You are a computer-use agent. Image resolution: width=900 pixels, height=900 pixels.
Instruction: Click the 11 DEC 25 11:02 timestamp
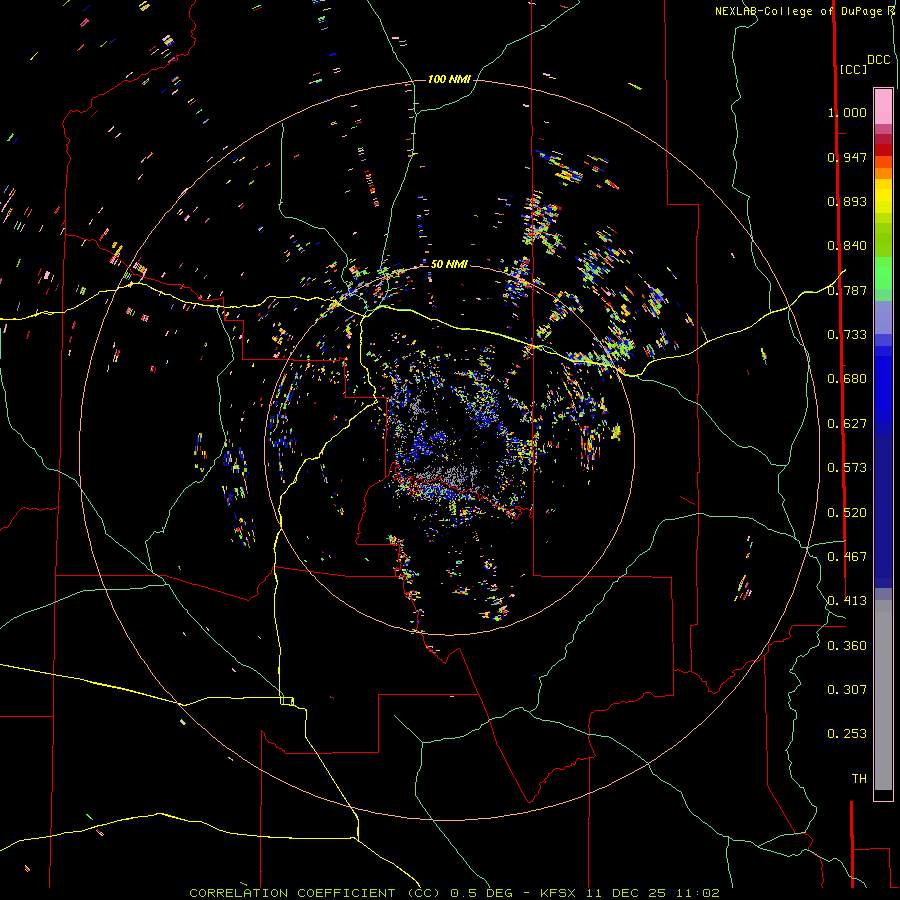(653, 893)
